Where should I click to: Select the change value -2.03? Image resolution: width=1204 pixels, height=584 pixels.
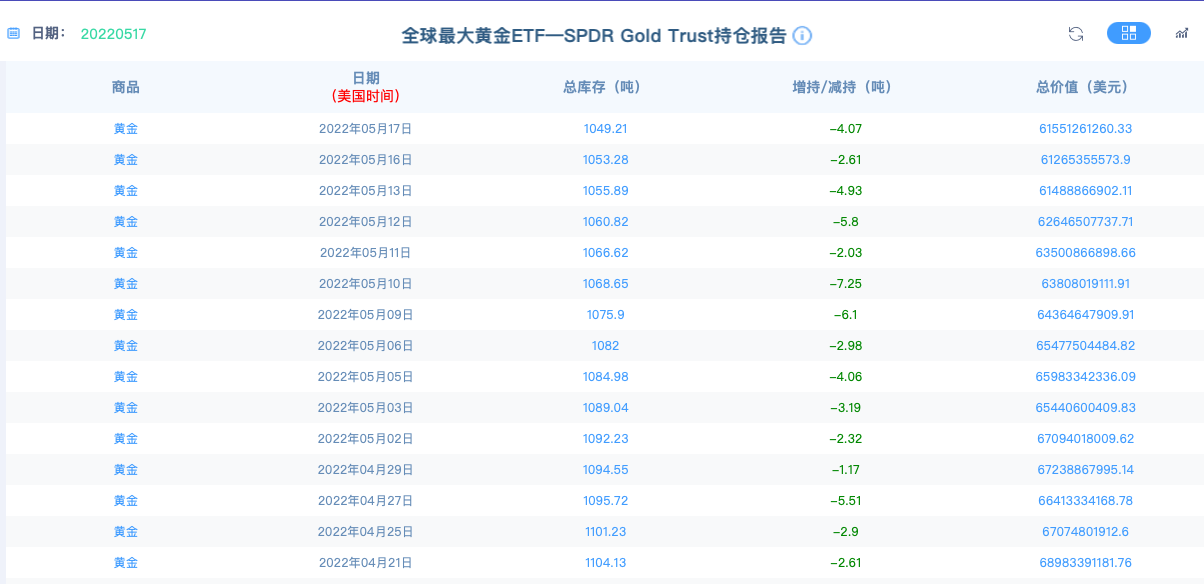tap(845, 253)
